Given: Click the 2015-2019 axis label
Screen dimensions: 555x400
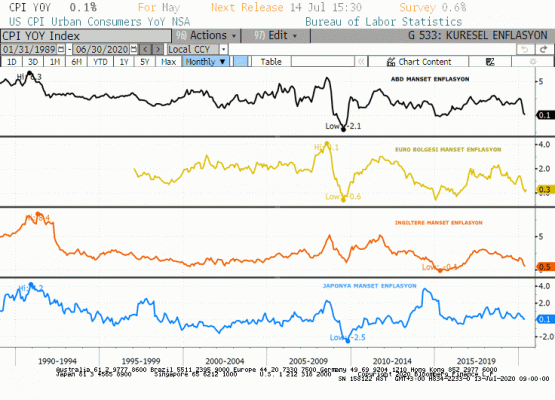Looking at the screenshot, I should pos(476,361).
